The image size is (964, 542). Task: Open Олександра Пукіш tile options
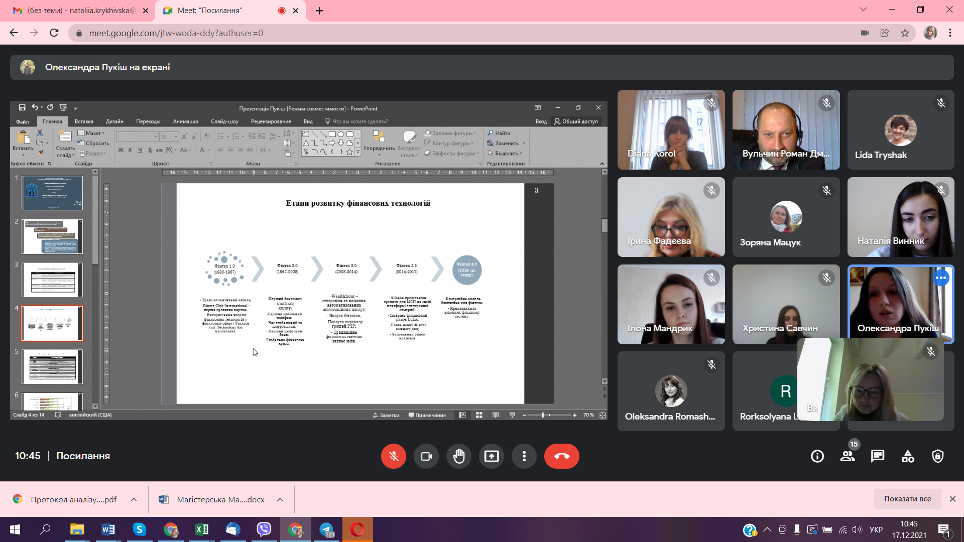click(940, 279)
